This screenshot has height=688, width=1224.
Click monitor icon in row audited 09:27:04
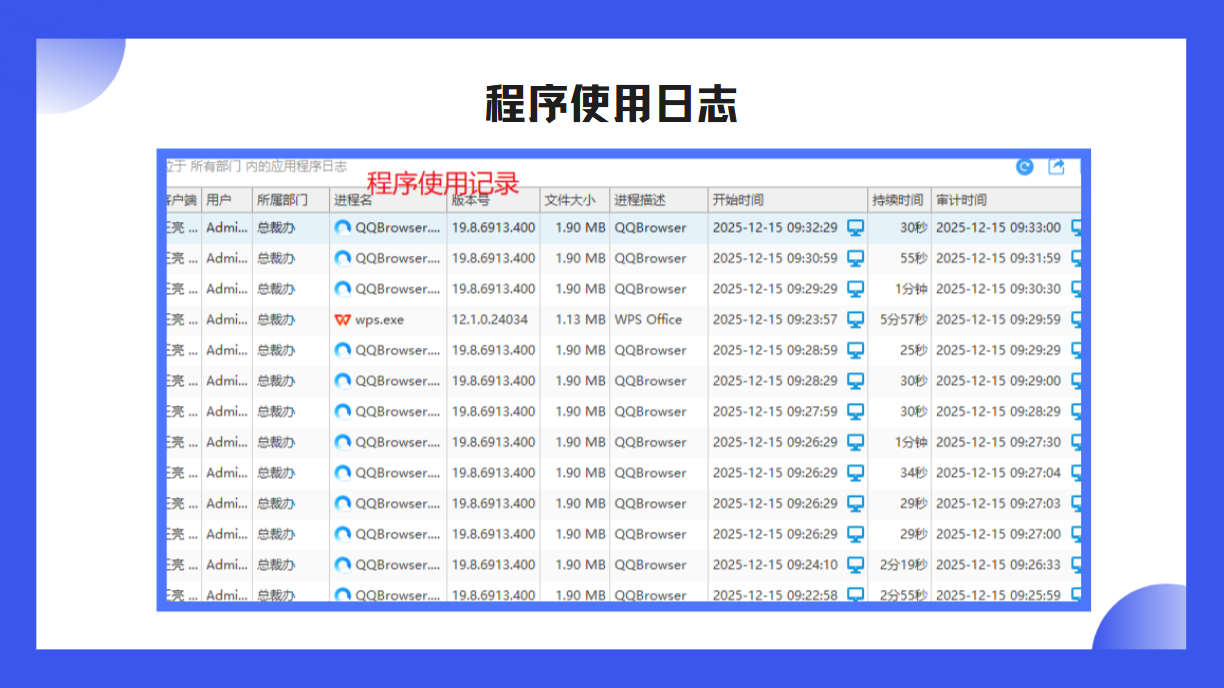855,473
